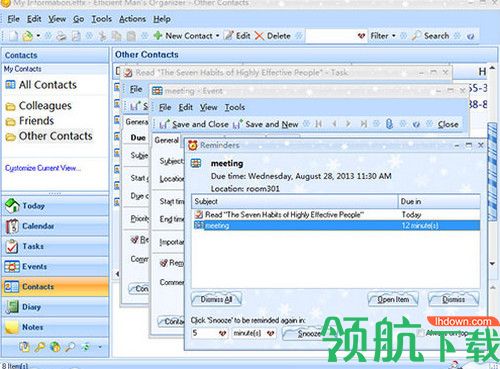
Task: Click the Print Preview icon in main toolbar
Action: tap(76, 36)
